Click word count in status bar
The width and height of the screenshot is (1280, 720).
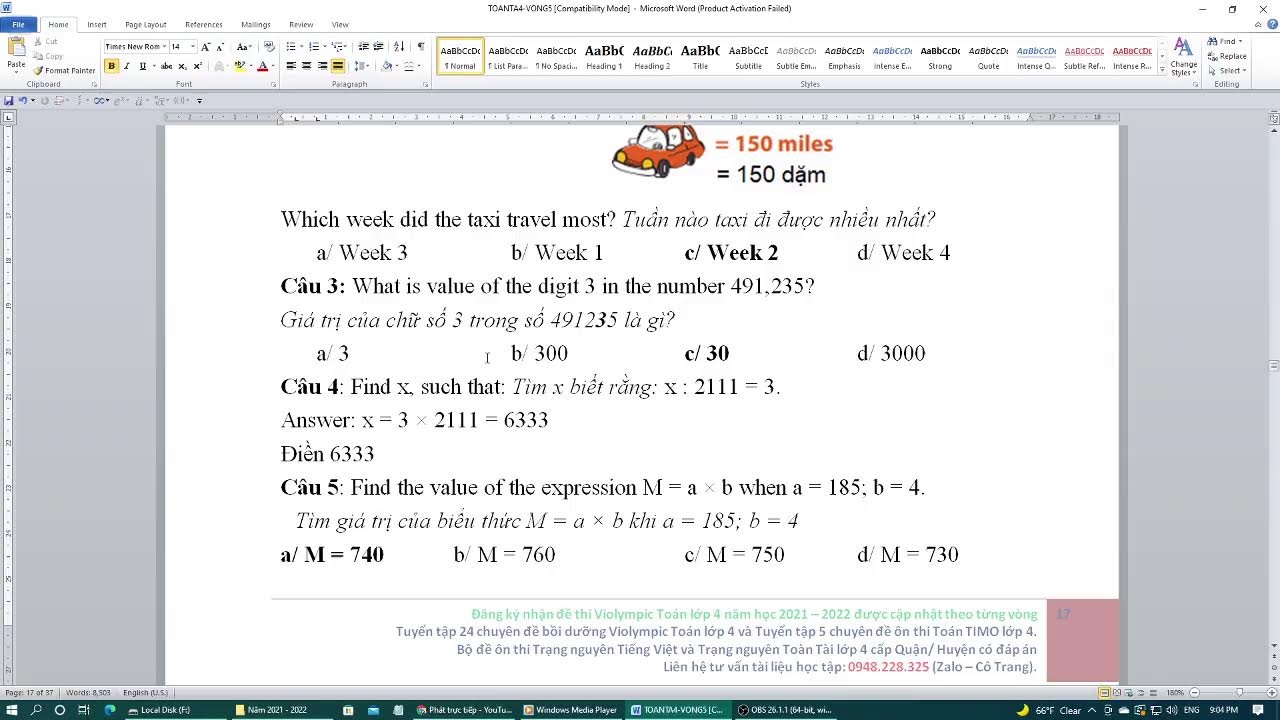[88, 692]
